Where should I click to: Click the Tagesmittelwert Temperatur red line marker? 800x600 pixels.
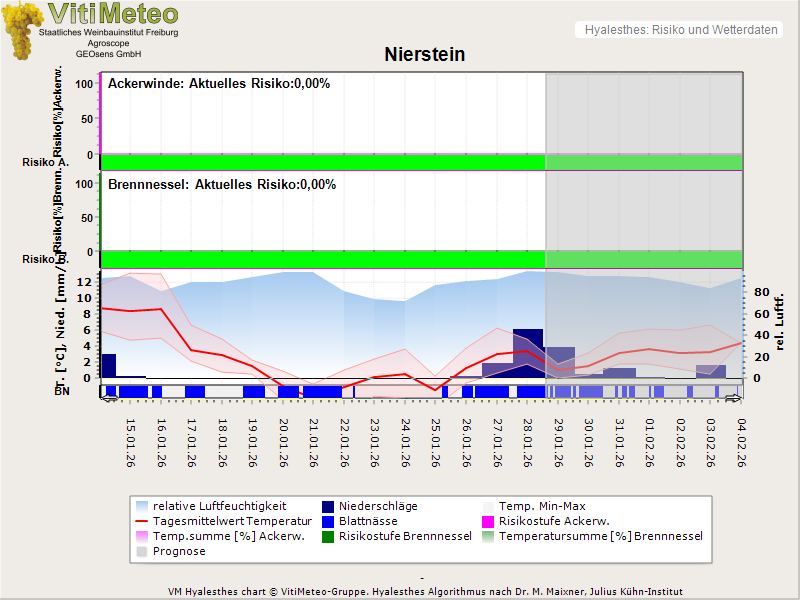[141, 521]
